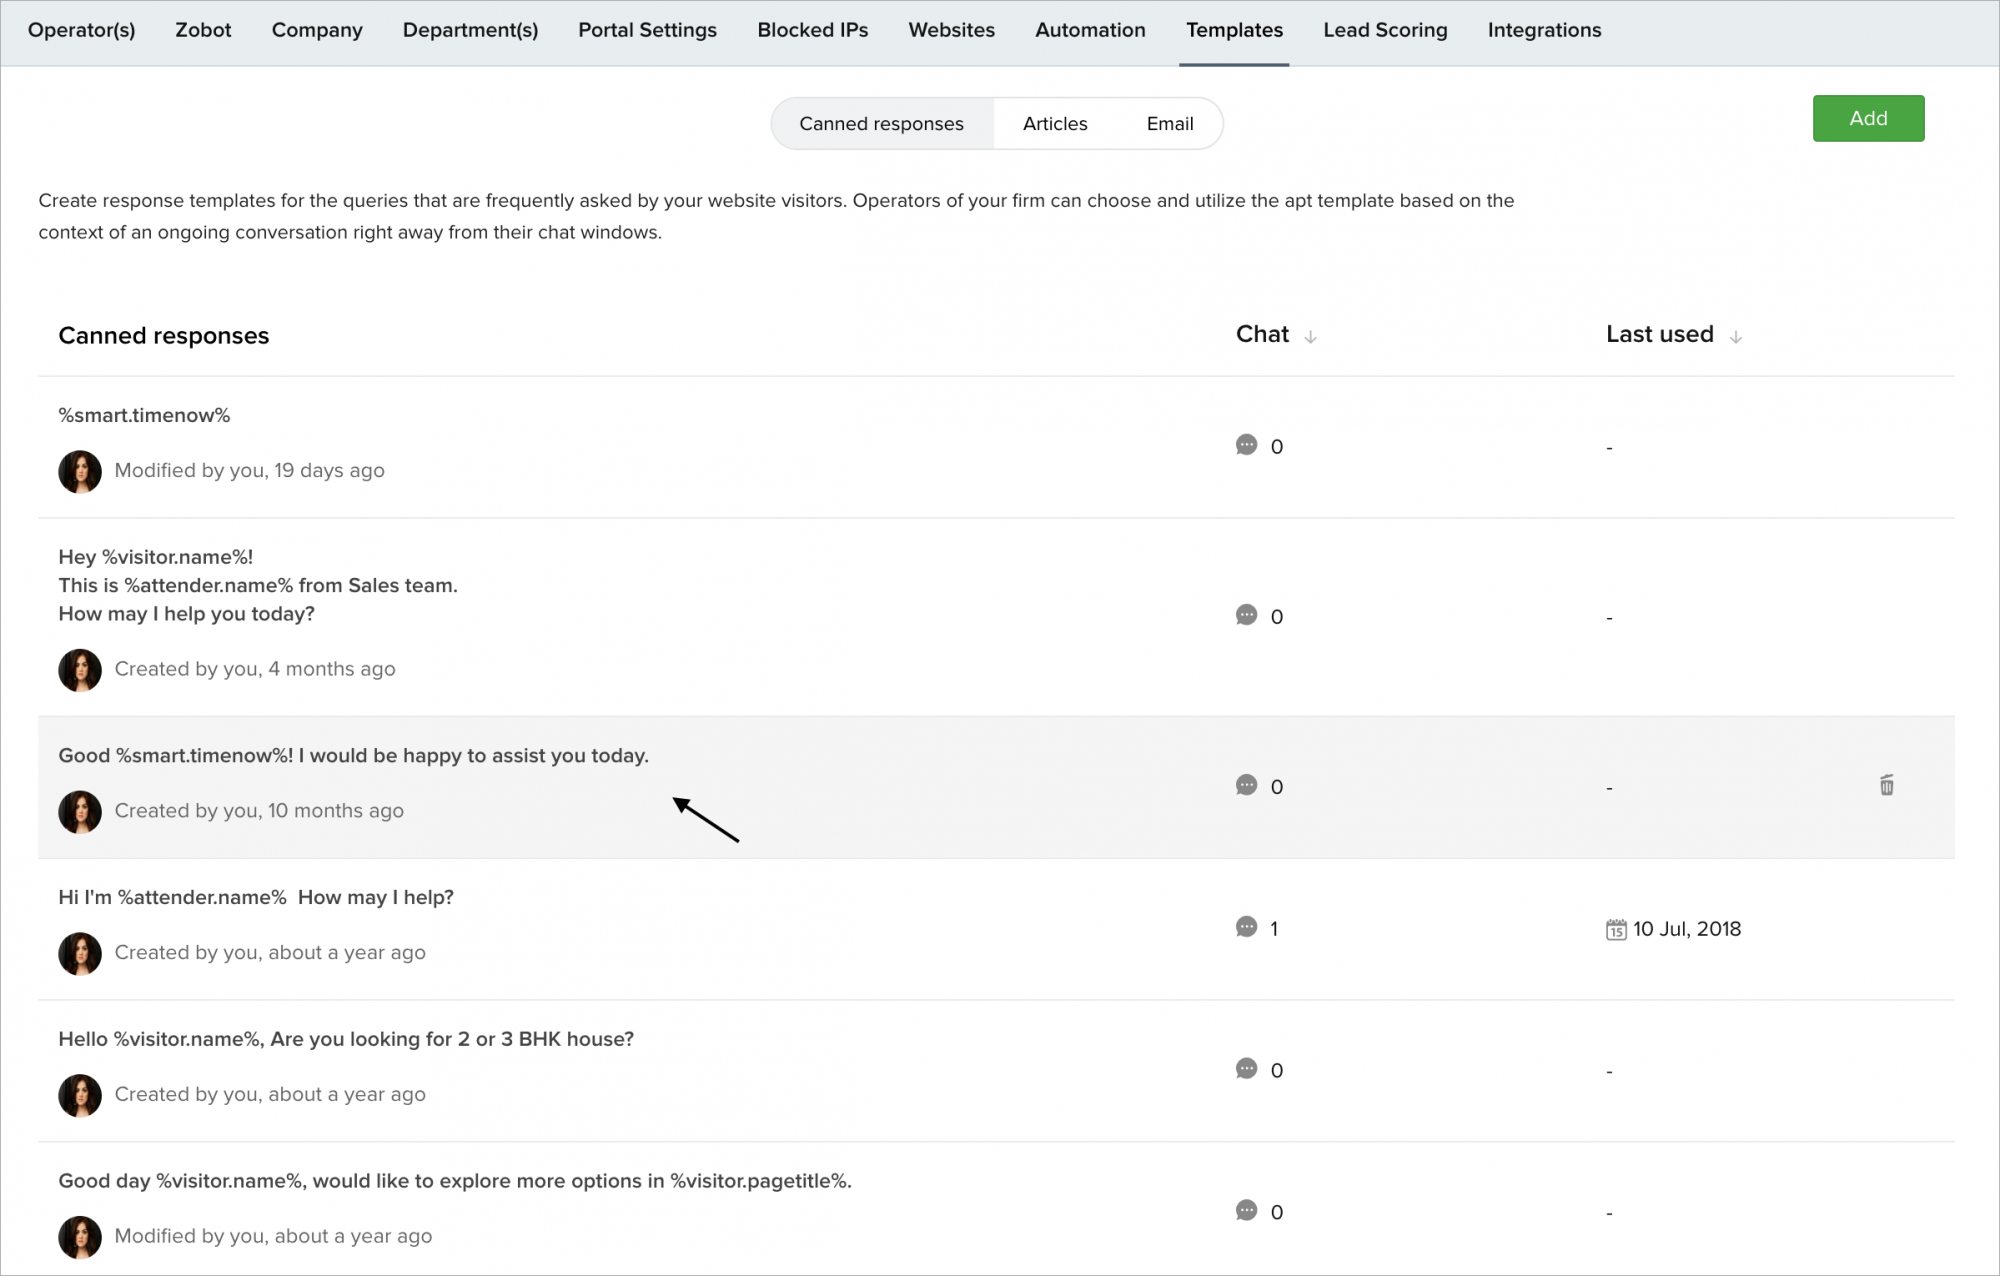
Task: Sort by Chat column arrow
Action: point(1310,337)
